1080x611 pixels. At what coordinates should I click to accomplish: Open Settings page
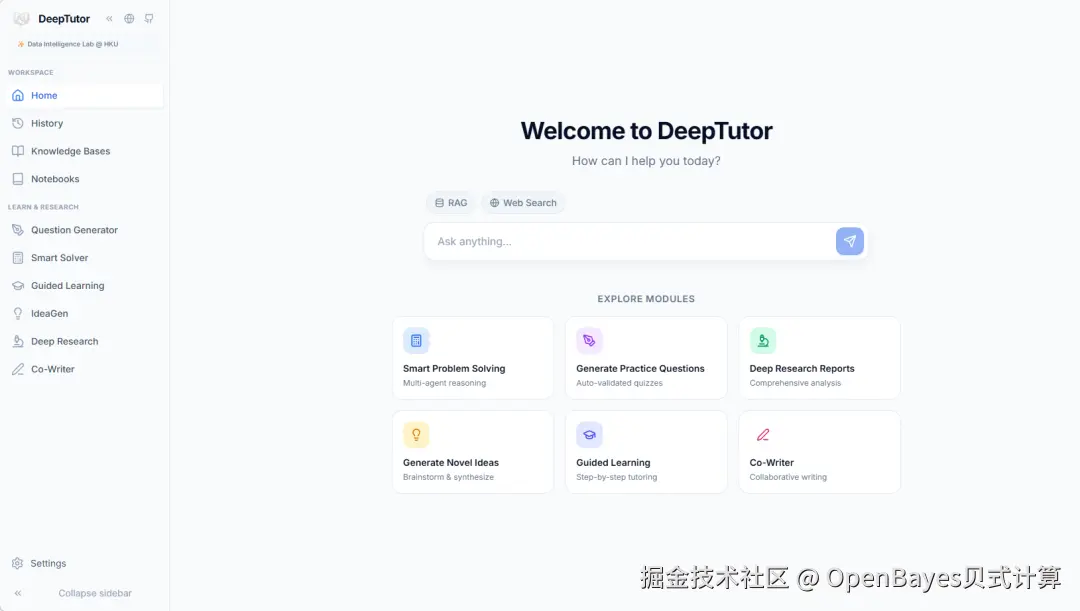point(85,563)
